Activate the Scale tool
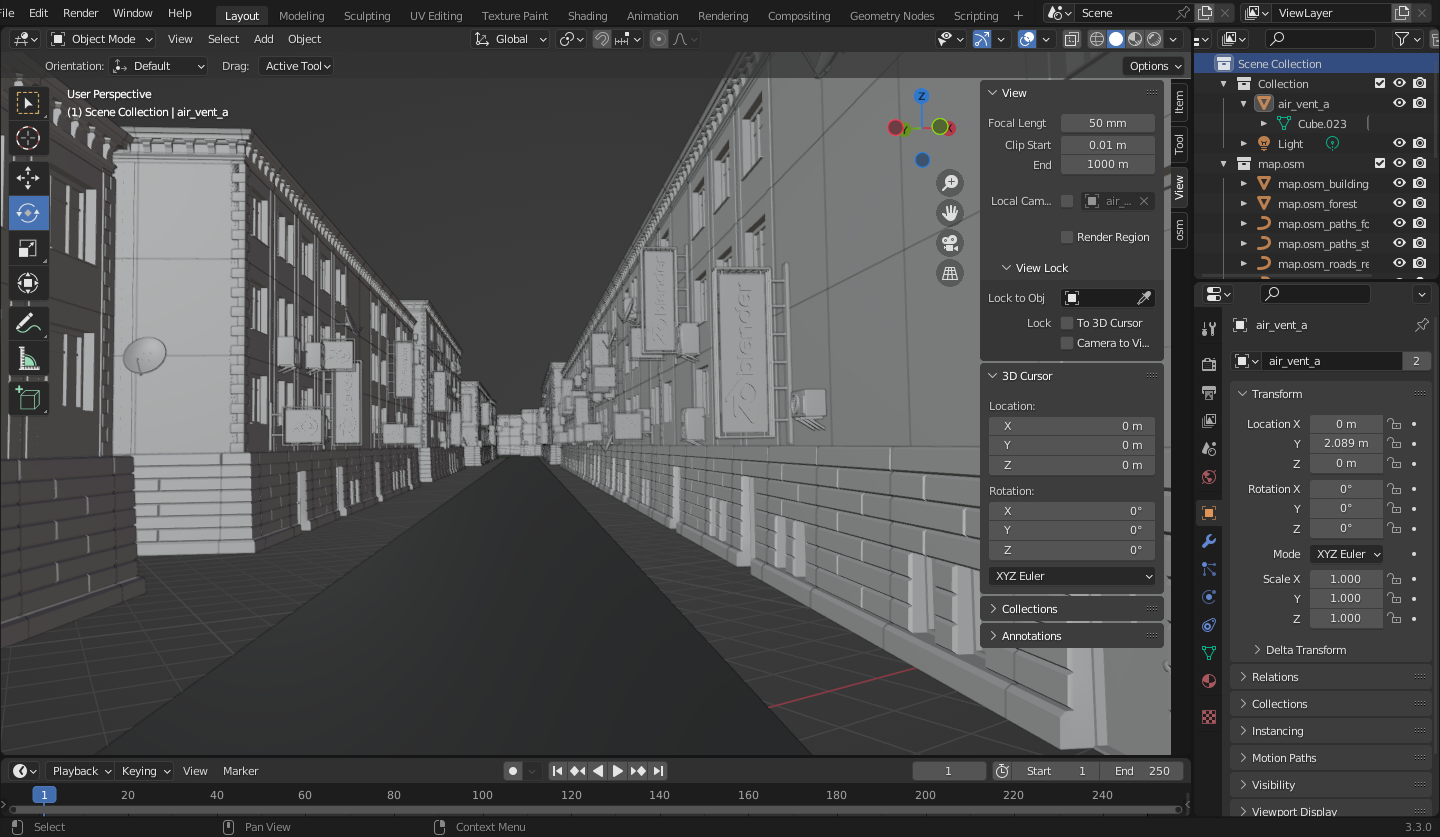This screenshot has height=837, width=1440. pos(28,248)
